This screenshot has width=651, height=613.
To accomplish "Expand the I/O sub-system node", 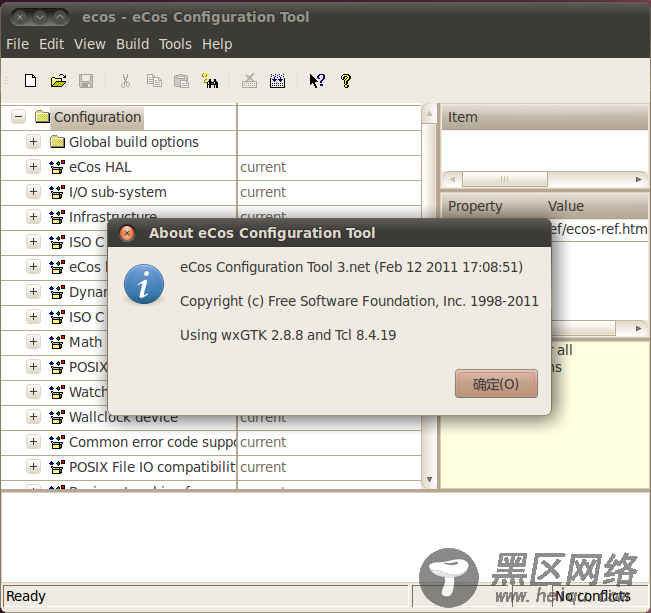I will tap(33, 191).
